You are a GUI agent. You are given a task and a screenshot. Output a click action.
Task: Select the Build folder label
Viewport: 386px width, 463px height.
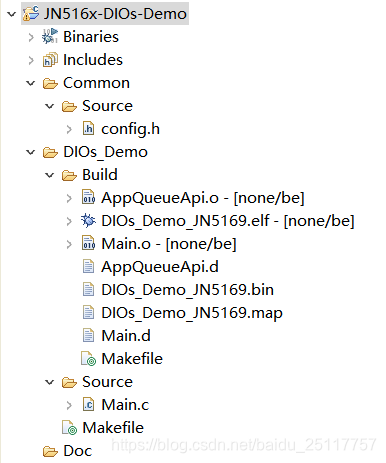[100, 175]
